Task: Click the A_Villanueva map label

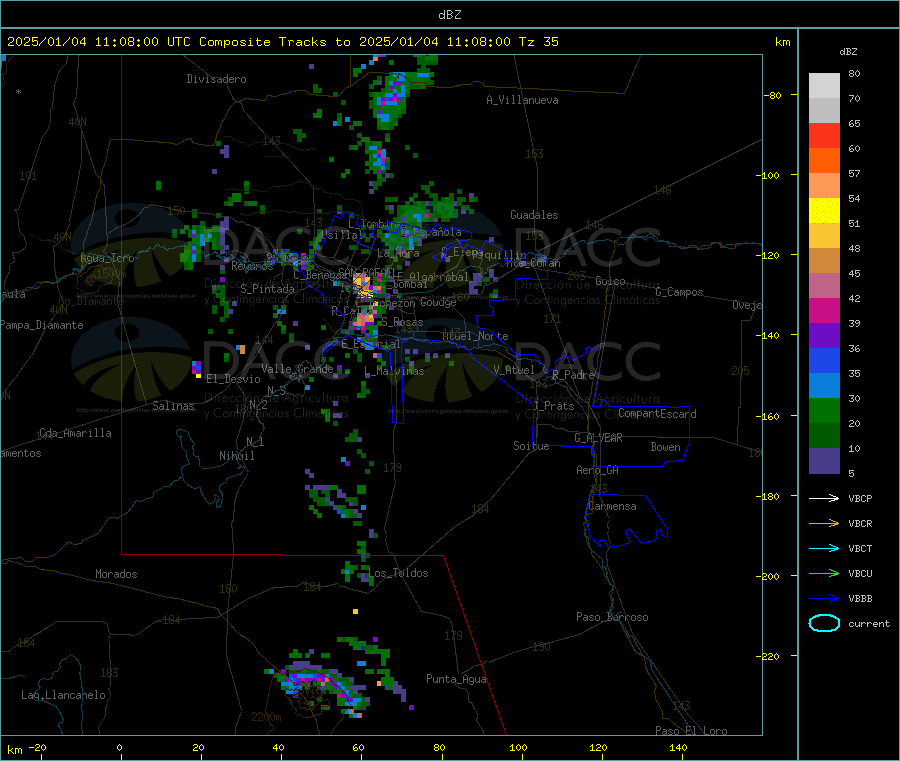Action: pos(522,100)
